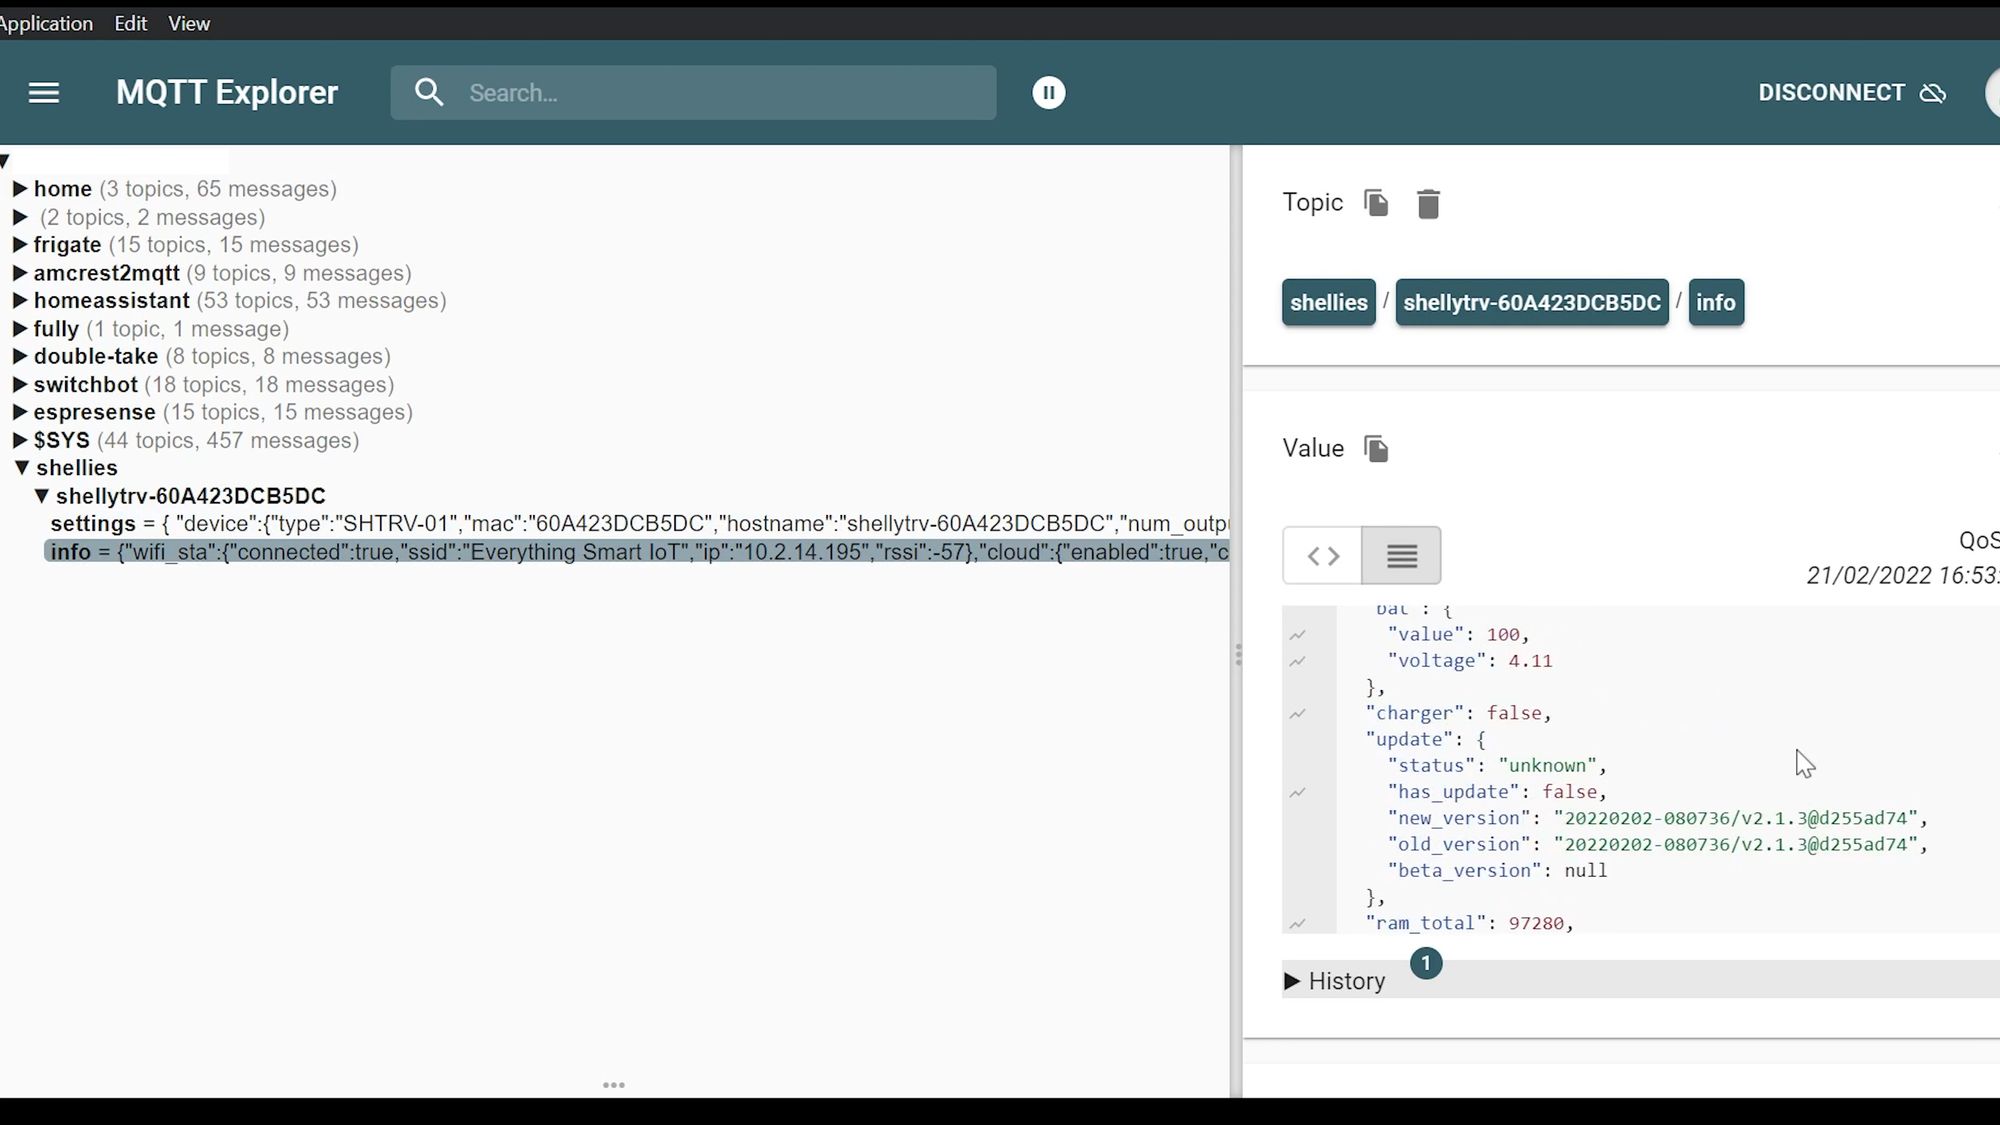Click the old_version value string

point(1736,845)
